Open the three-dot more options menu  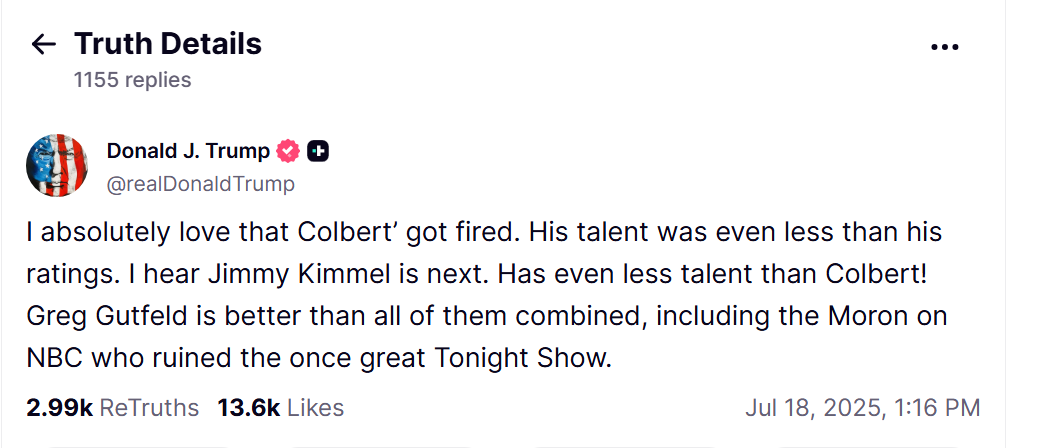click(945, 47)
